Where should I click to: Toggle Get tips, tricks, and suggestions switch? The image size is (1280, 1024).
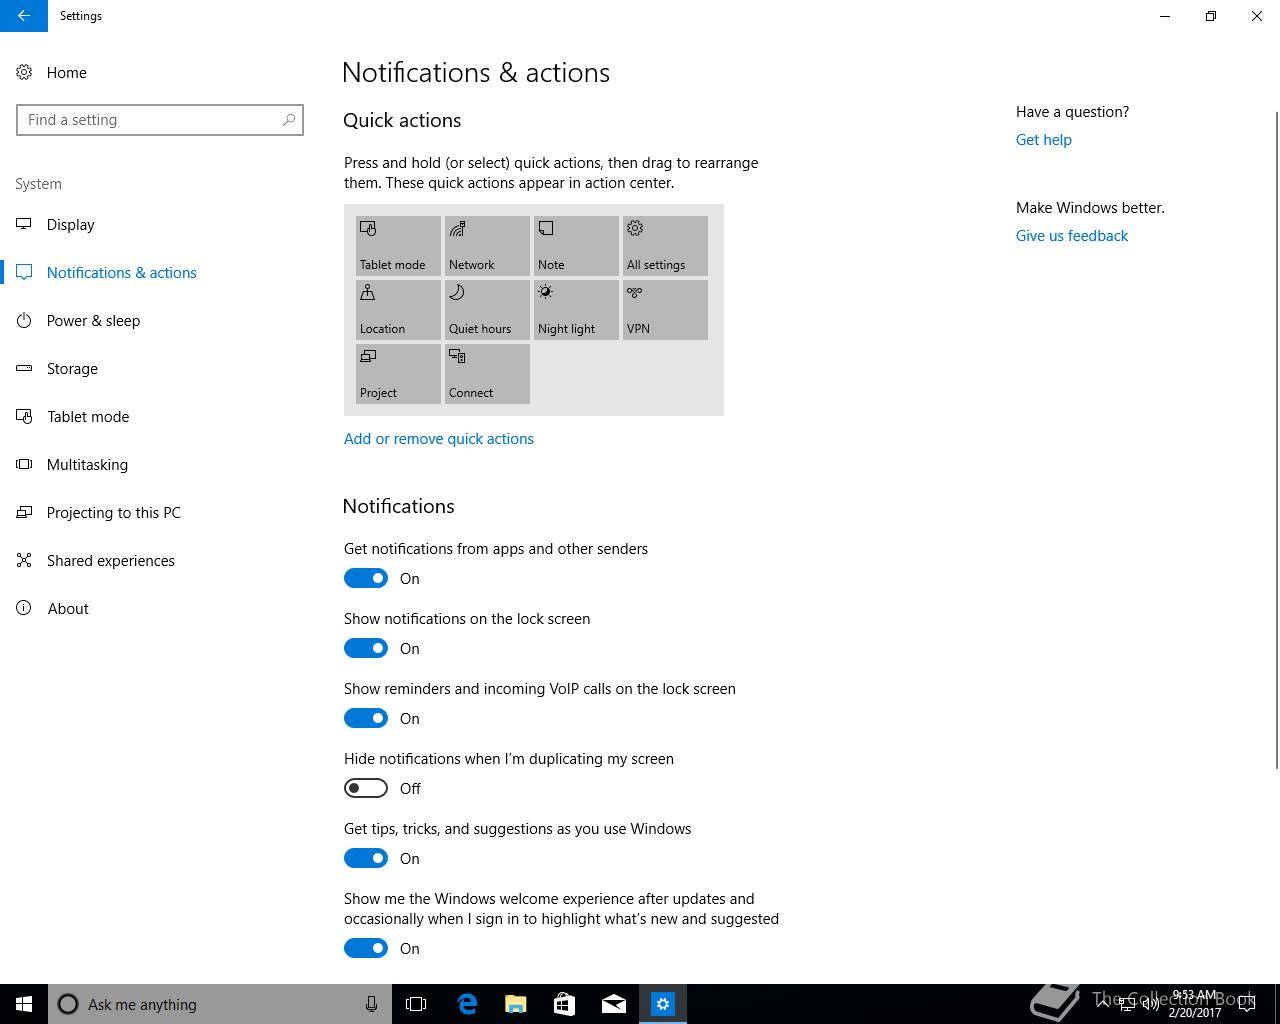pos(366,858)
